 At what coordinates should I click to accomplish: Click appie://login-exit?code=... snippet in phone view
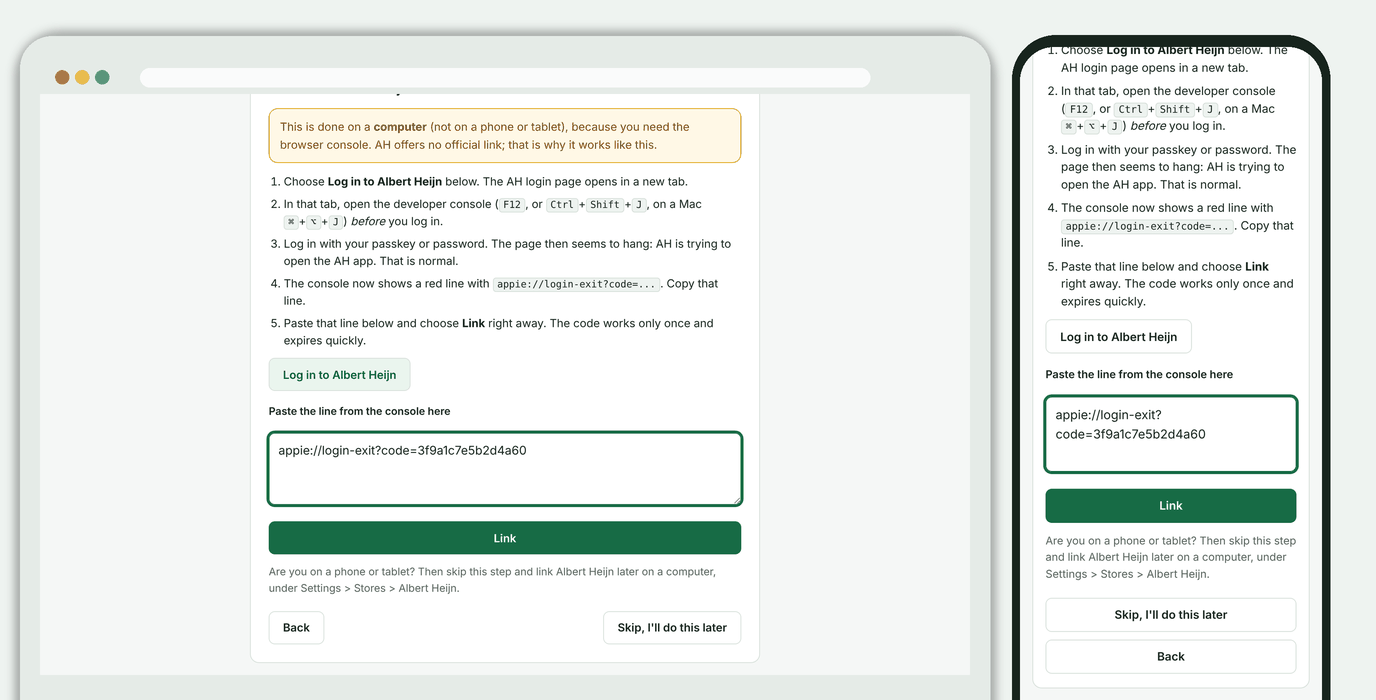[x=1148, y=226]
